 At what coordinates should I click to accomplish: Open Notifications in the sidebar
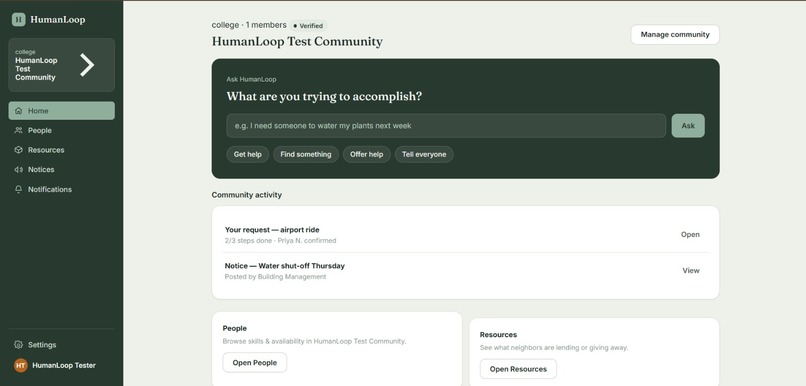click(x=61, y=189)
